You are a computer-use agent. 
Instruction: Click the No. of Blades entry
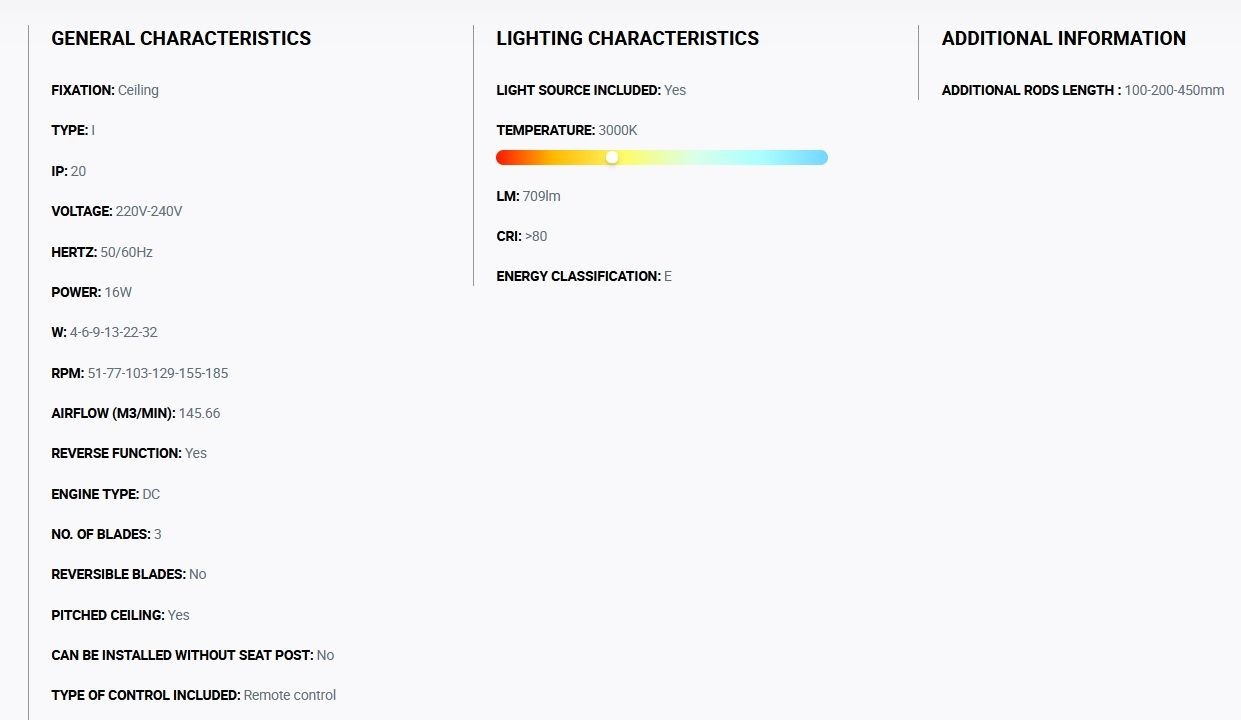(x=106, y=534)
